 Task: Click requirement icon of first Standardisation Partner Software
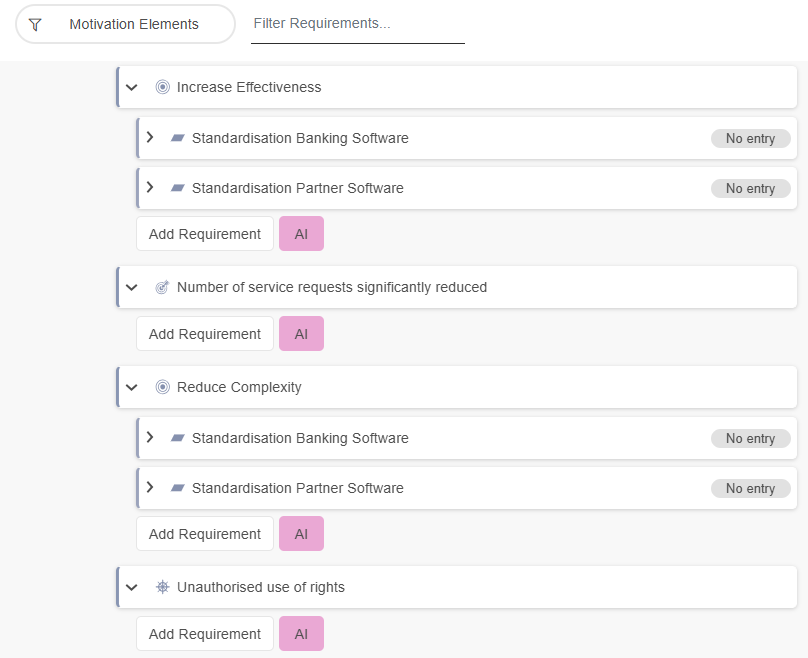tap(178, 188)
